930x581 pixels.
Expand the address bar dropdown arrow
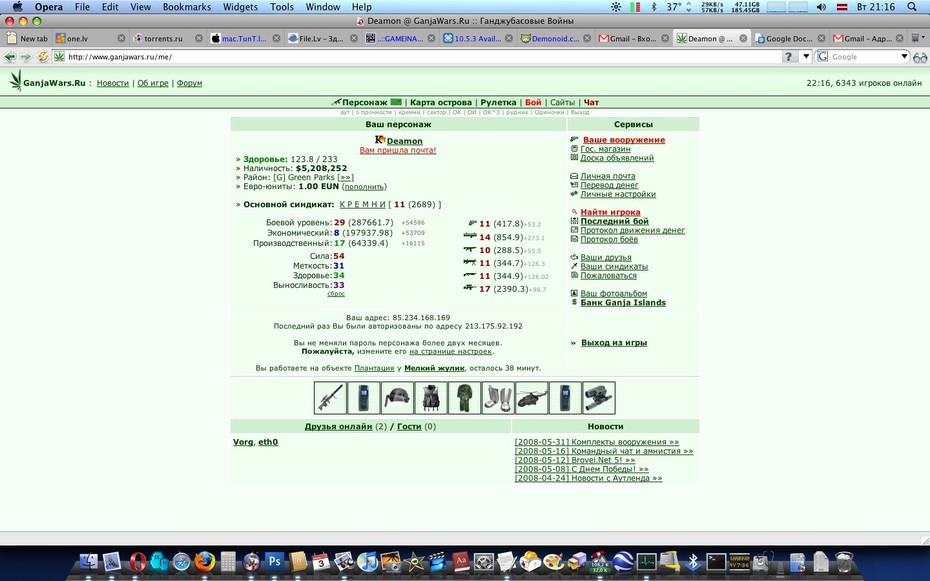(805, 57)
